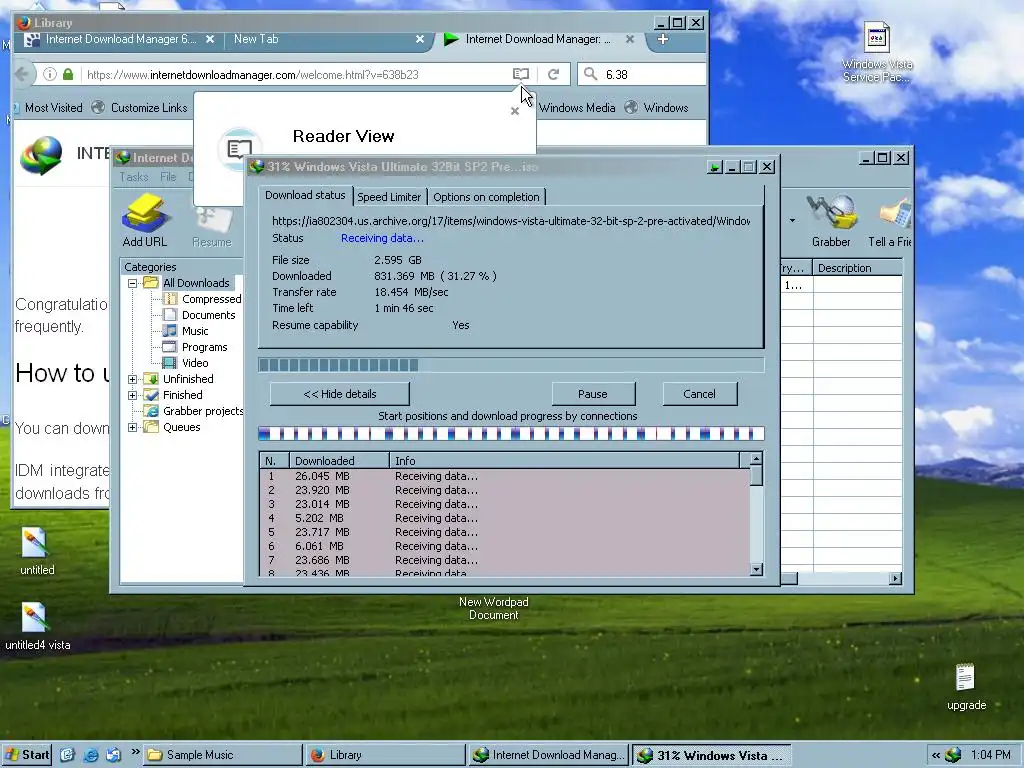Switch to Library window in taskbar

point(385,755)
